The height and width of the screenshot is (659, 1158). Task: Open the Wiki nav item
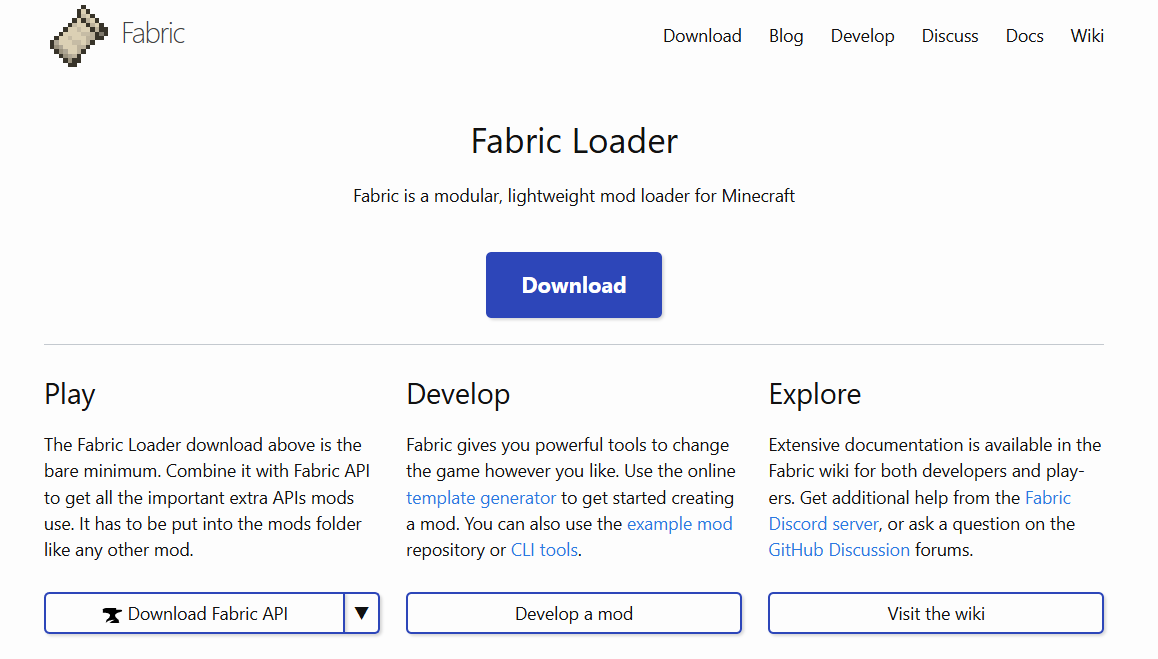(1086, 35)
